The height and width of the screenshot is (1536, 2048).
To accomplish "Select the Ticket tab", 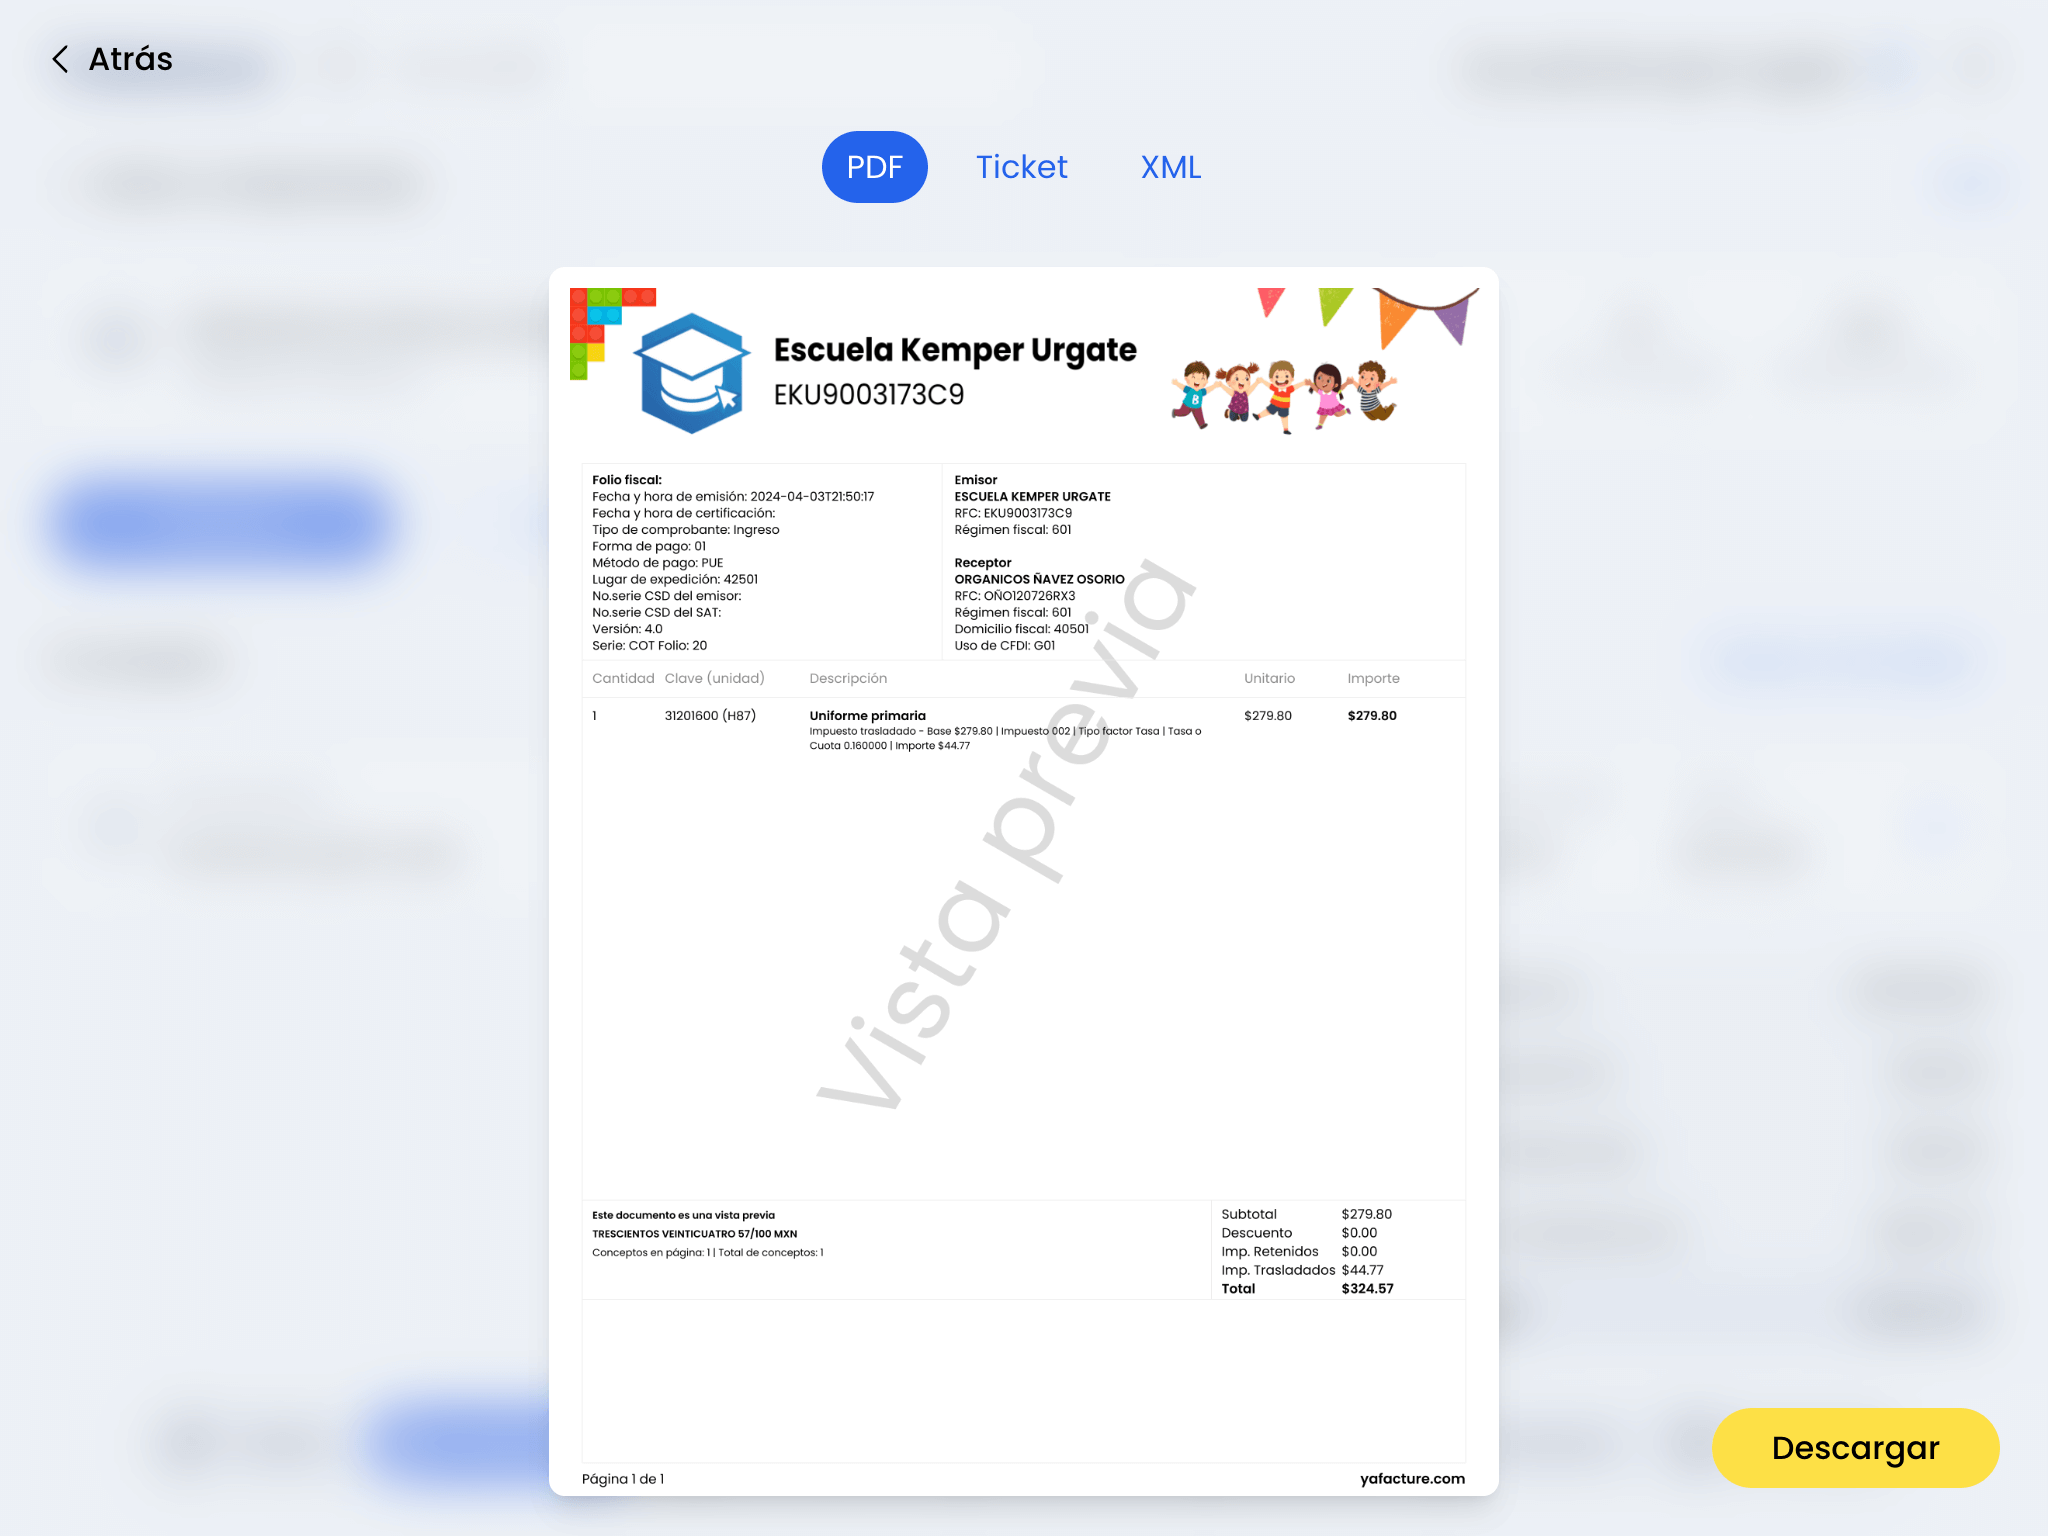I will click(x=1021, y=166).
